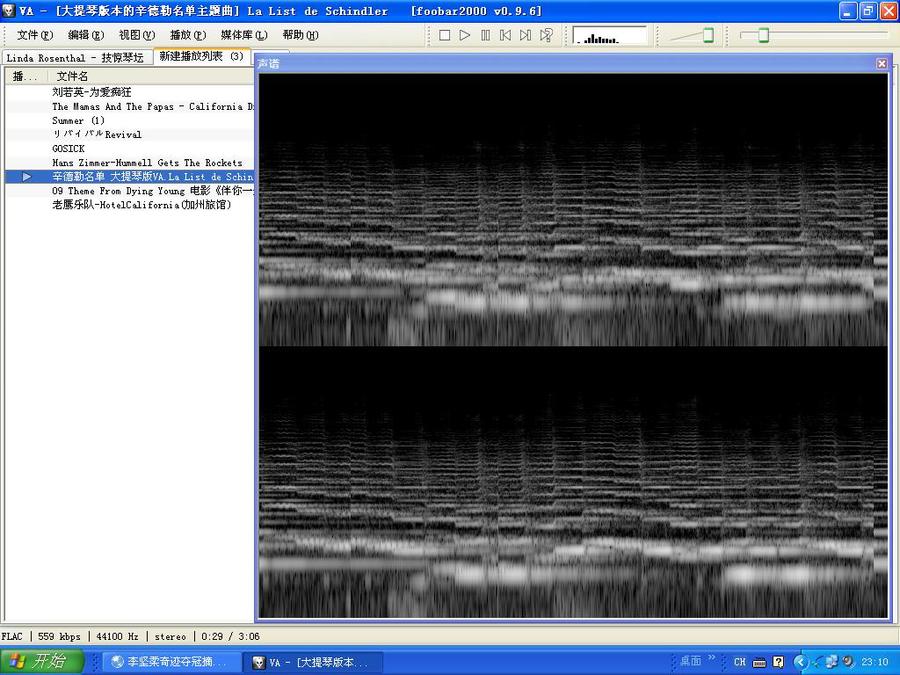The image size is (900, 675).
Task: Expand the 桌面 toolbar chevron
Action: coord(712,658)
